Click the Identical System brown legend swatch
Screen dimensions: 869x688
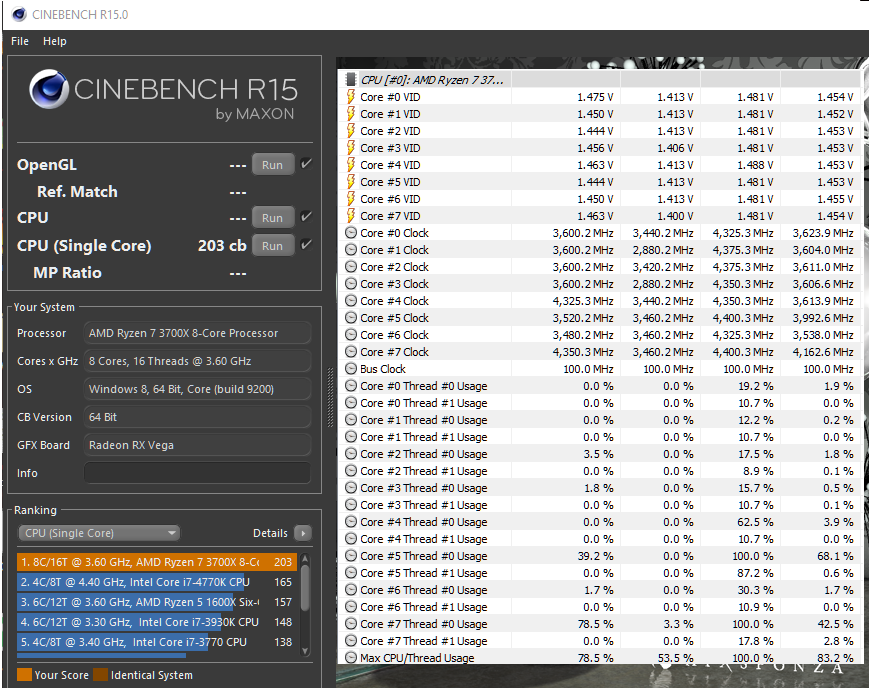[100, 675]
